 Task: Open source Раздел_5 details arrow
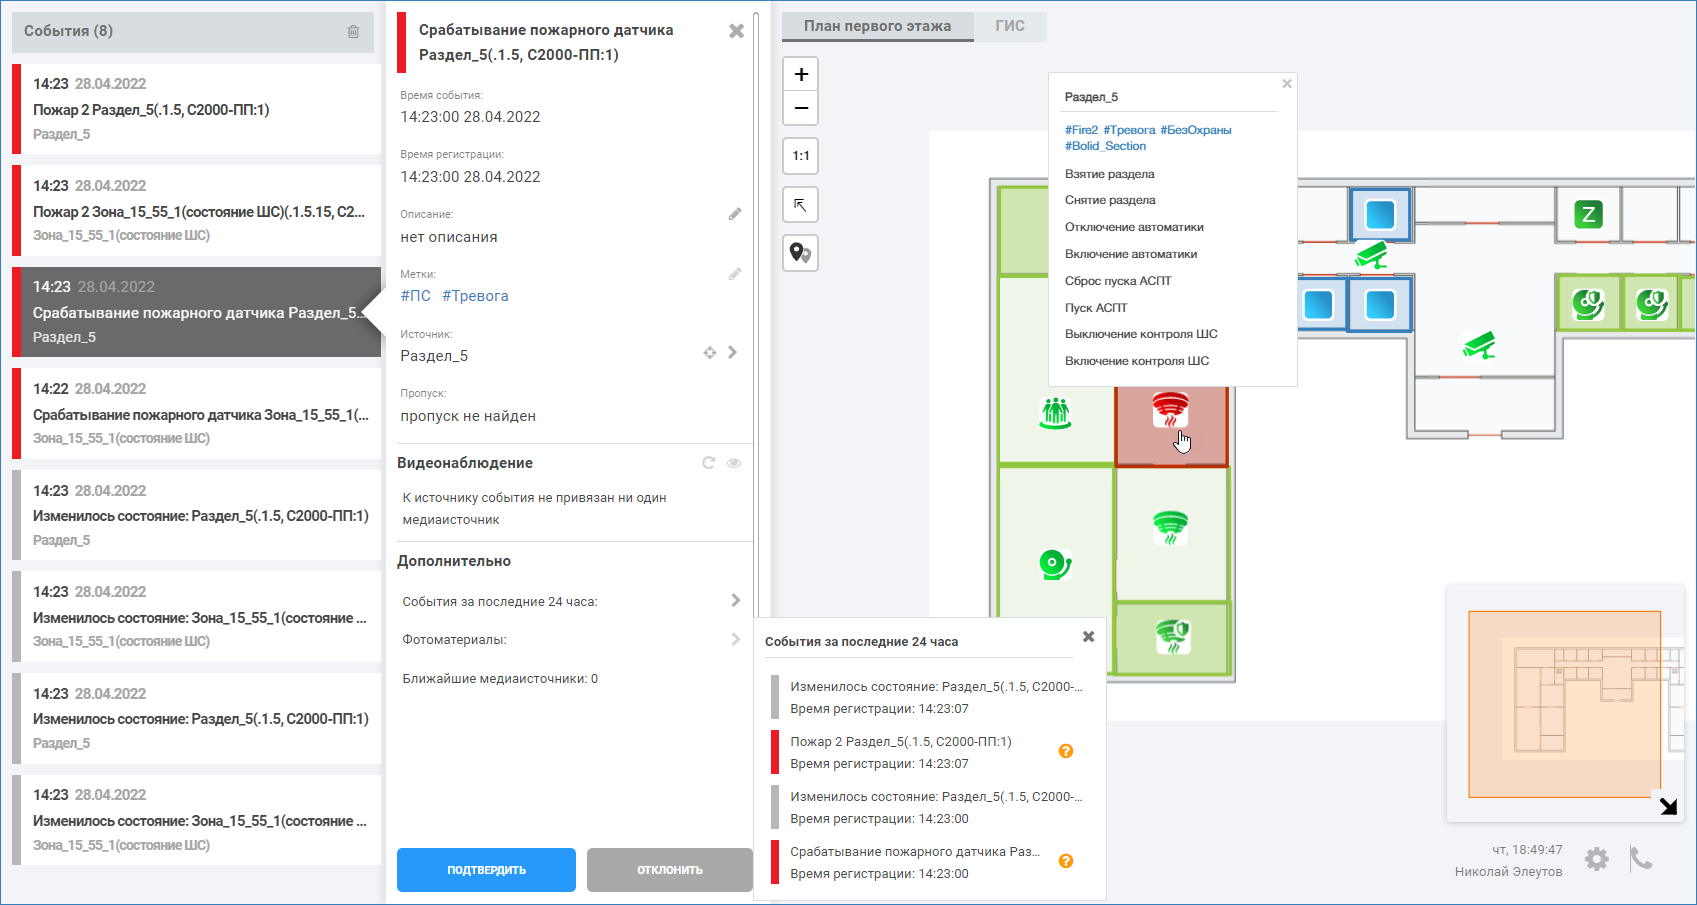click(733, 352)
